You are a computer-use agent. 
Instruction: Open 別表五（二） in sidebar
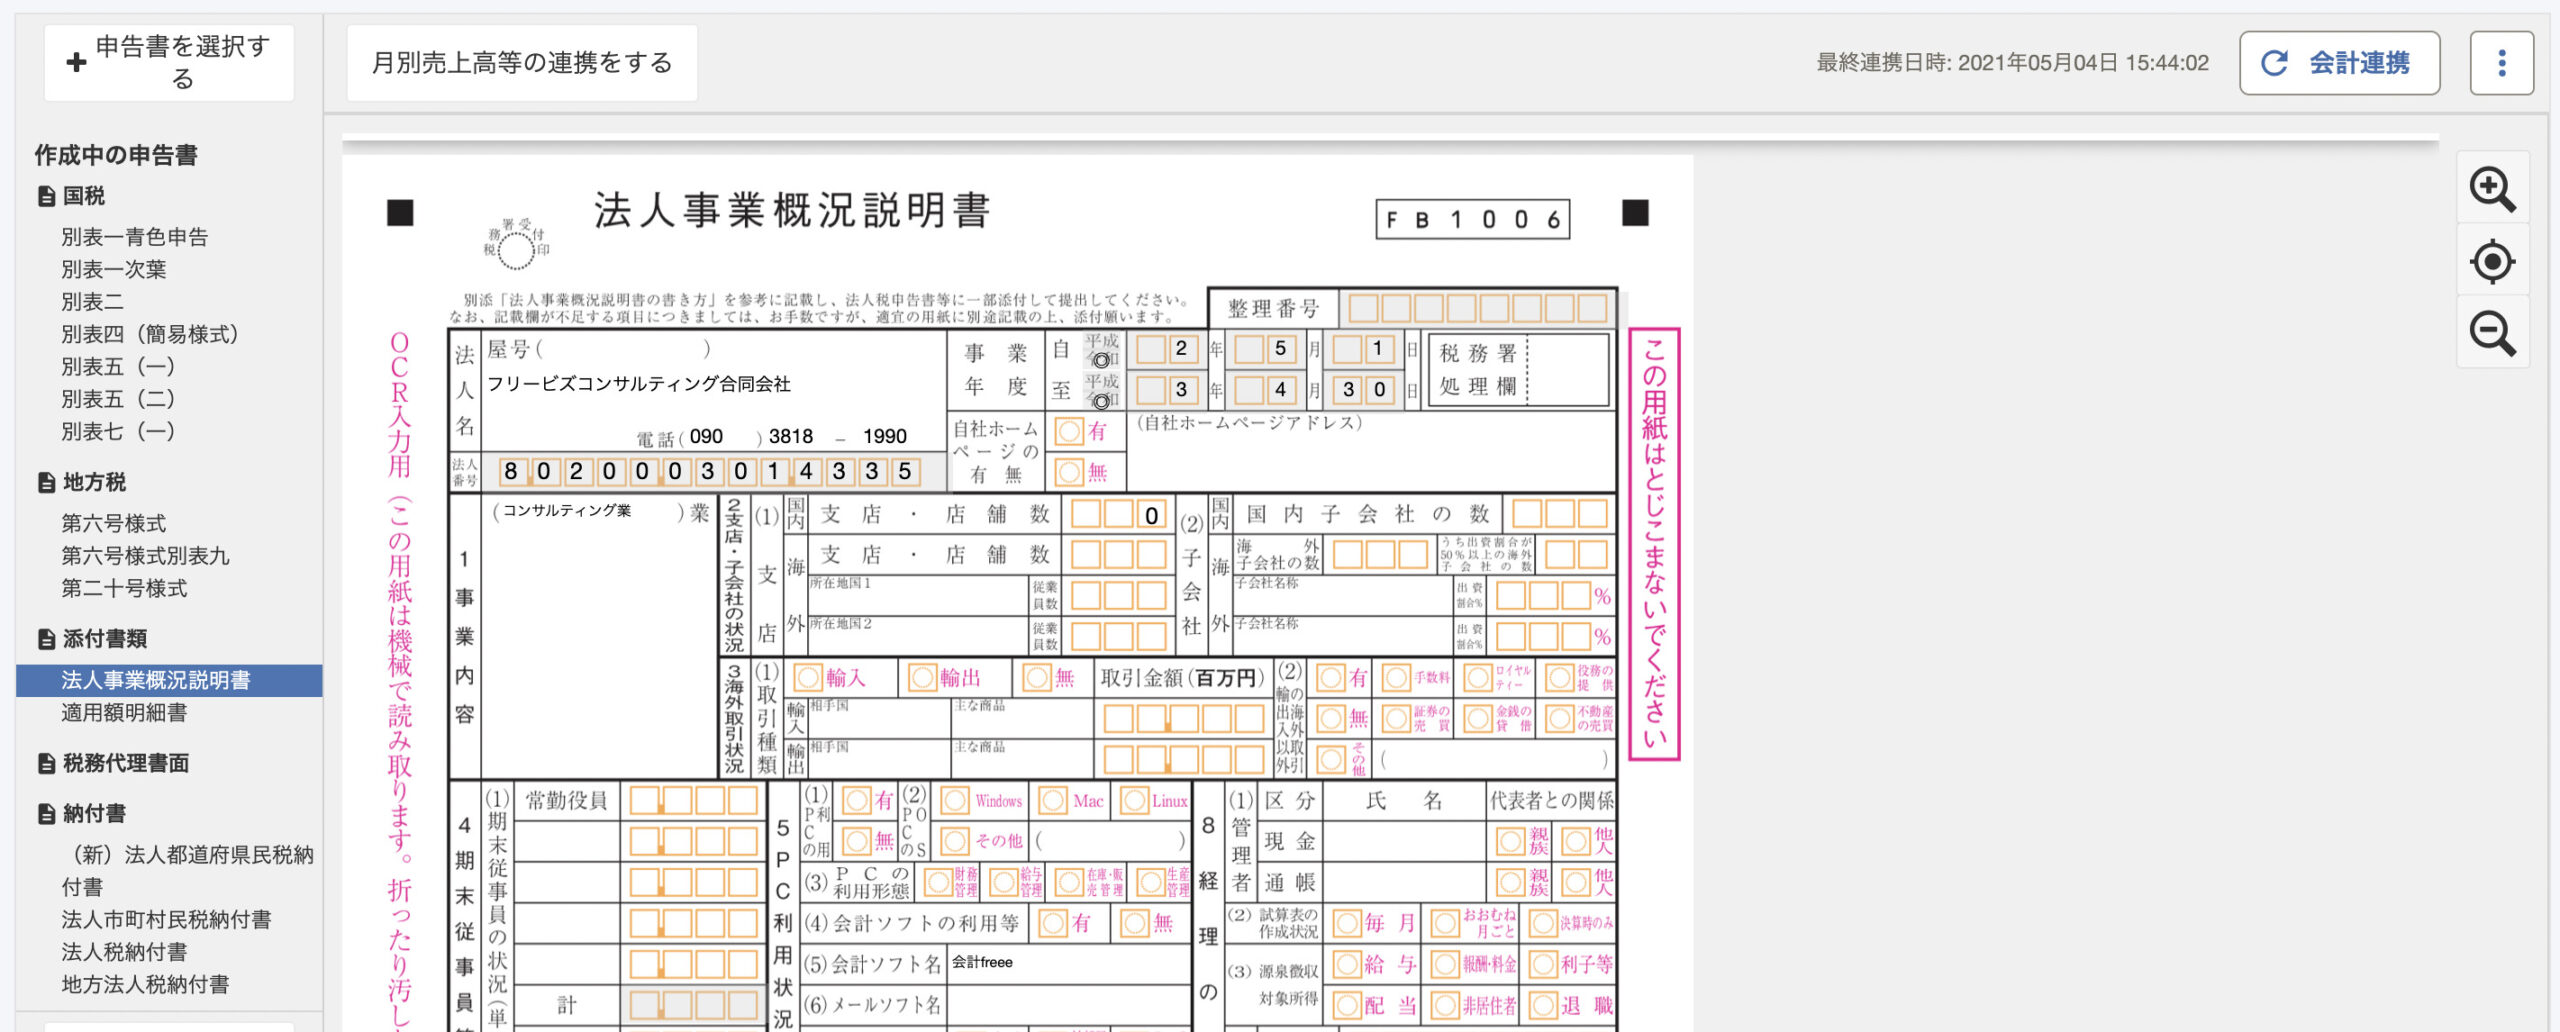point(118,399)
